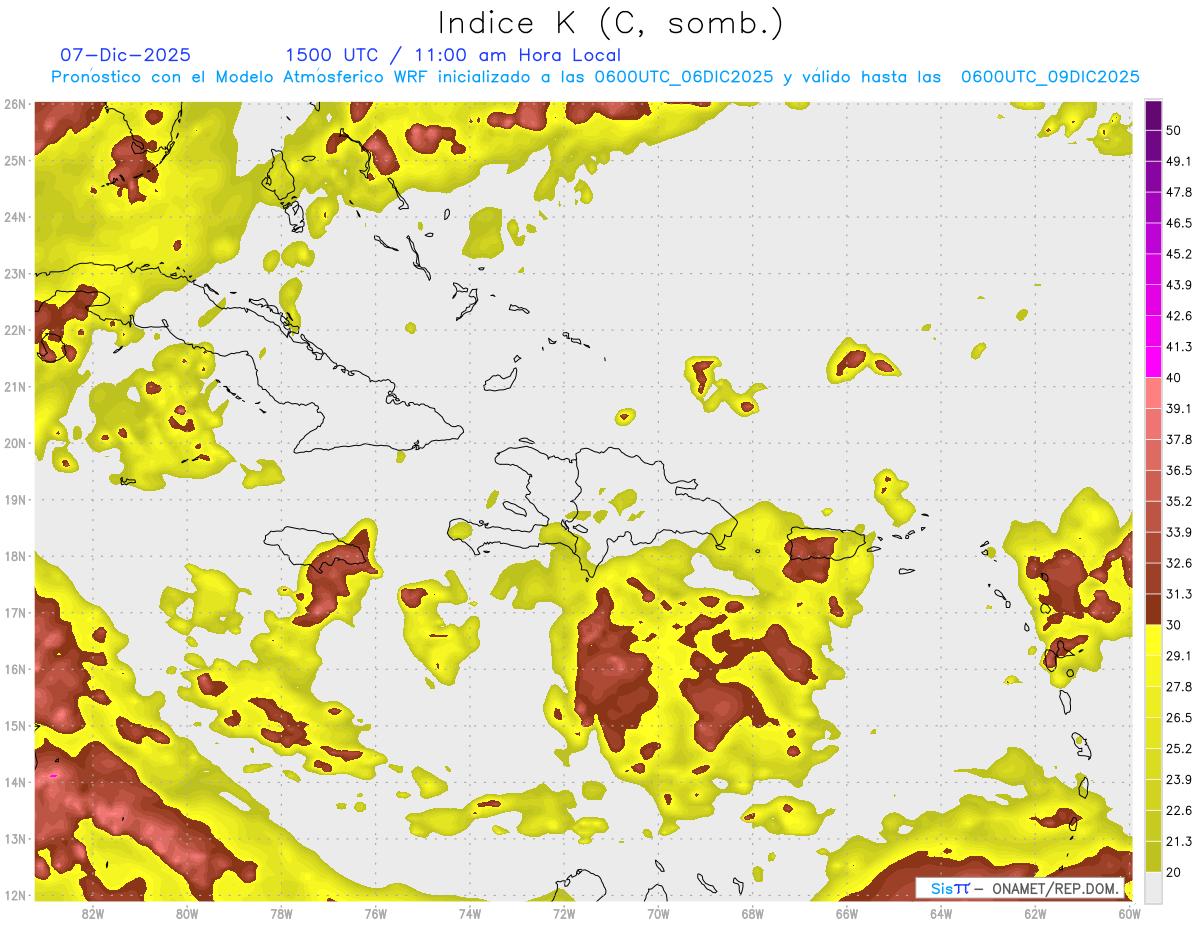Viewport: 1200px width, 927px height.
Task: Click the colorbar value 20 at the bottom
Action: (1175, 871)
